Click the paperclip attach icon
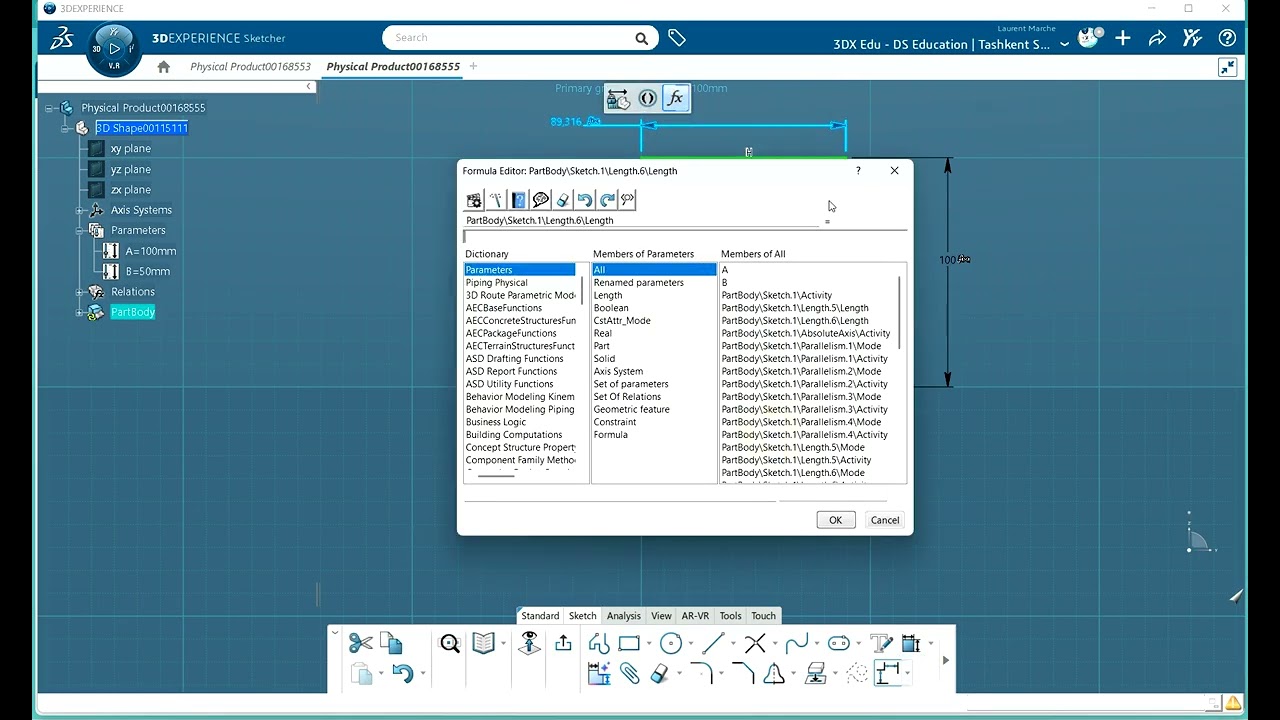 [x=629, y=674]
